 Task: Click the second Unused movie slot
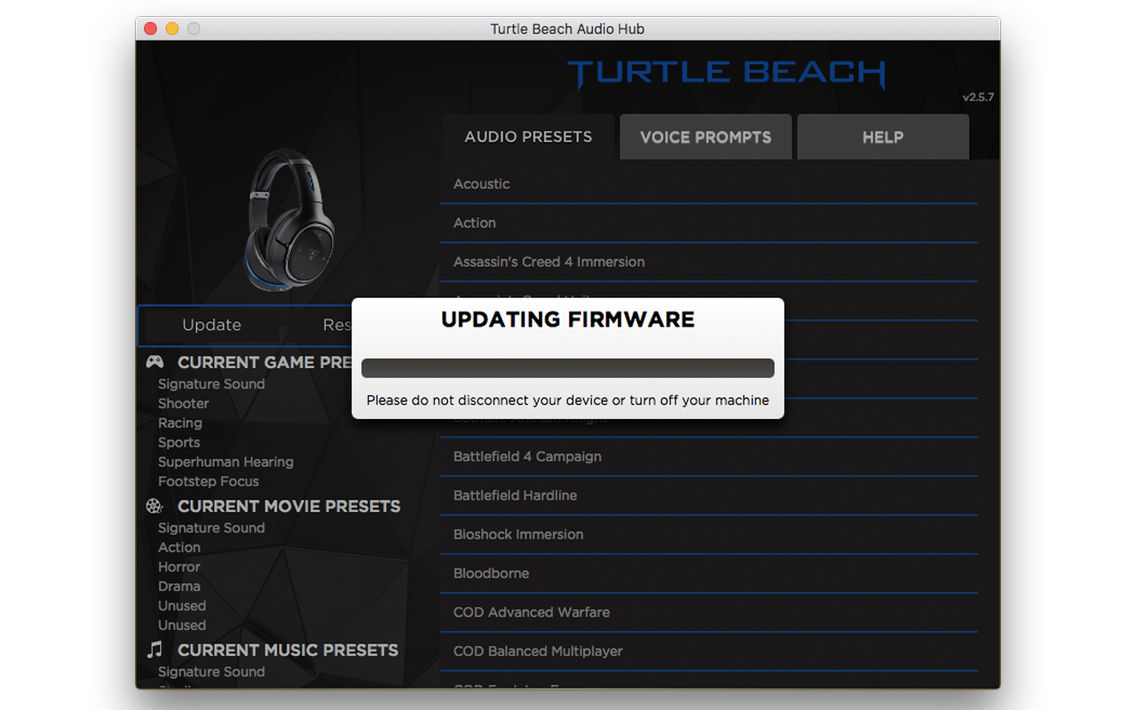pyautogui.click(x=182, y=625)
